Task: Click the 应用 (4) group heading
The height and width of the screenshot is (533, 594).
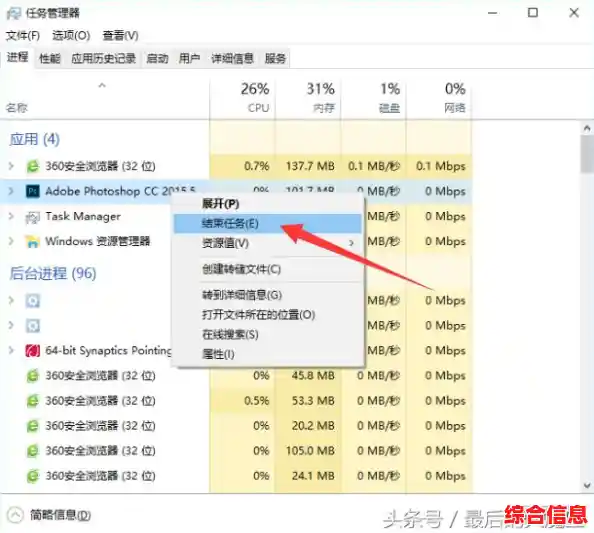Action: [x=34, y=139]
